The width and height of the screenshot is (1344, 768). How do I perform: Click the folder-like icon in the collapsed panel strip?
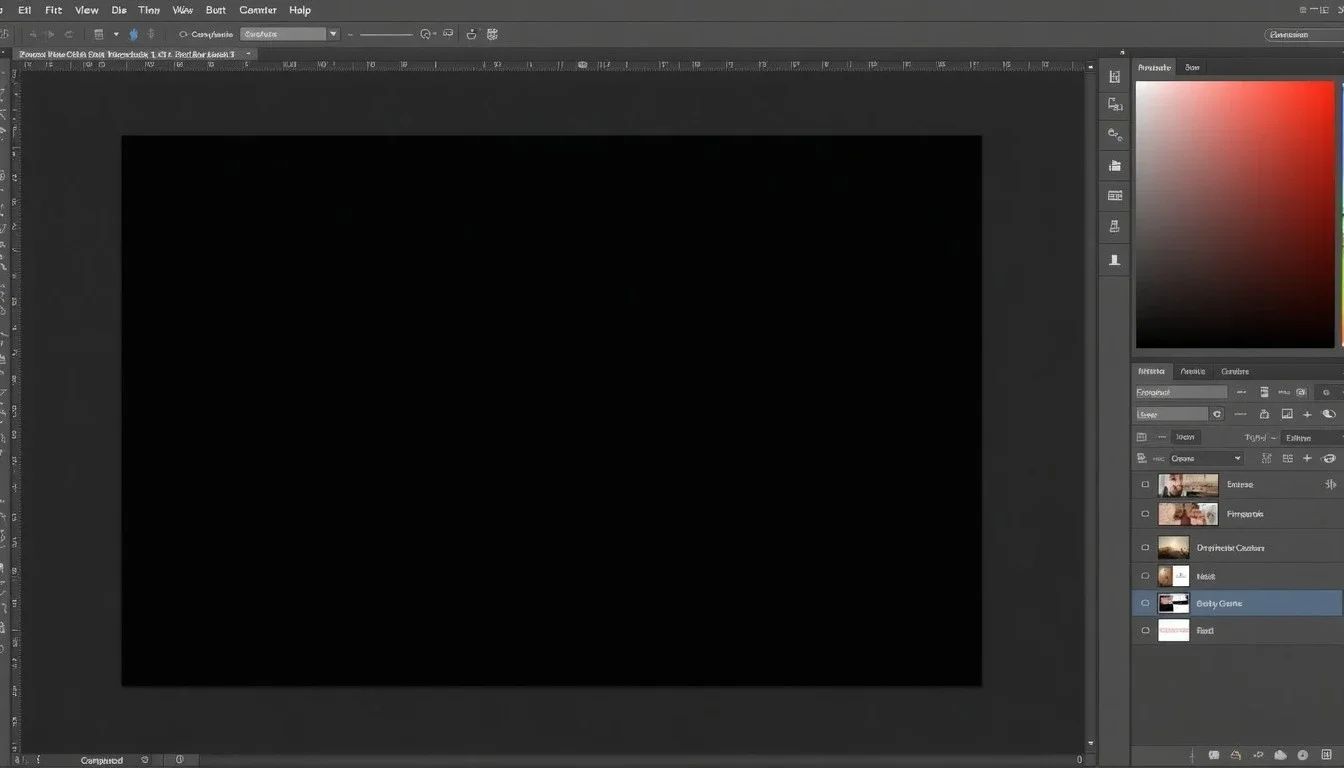tap(1115, 165)
